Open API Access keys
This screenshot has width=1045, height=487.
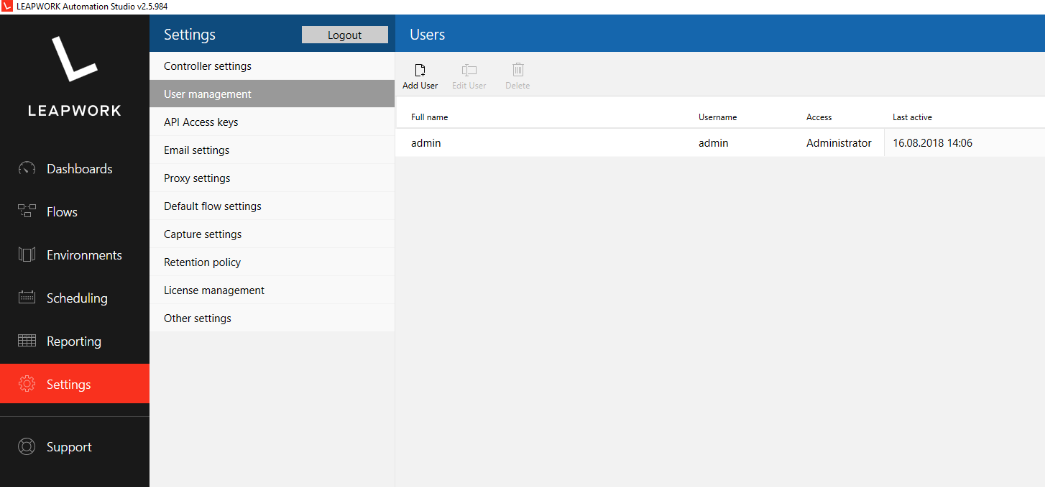272,123
